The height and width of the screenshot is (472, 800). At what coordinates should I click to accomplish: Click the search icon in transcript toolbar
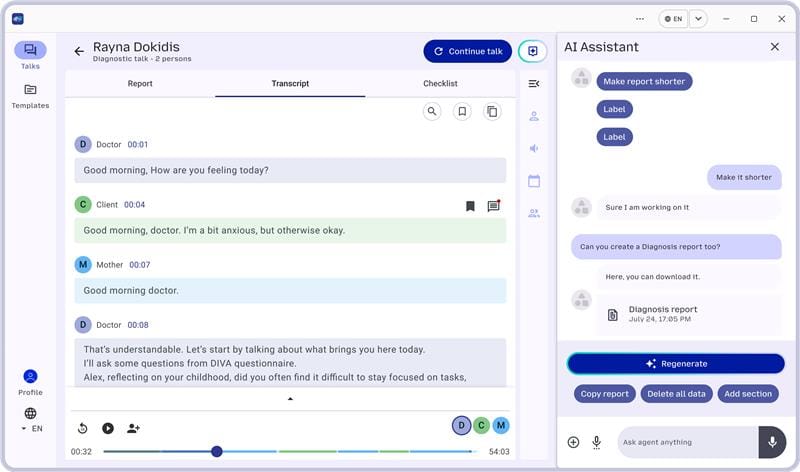pos(432,112)
